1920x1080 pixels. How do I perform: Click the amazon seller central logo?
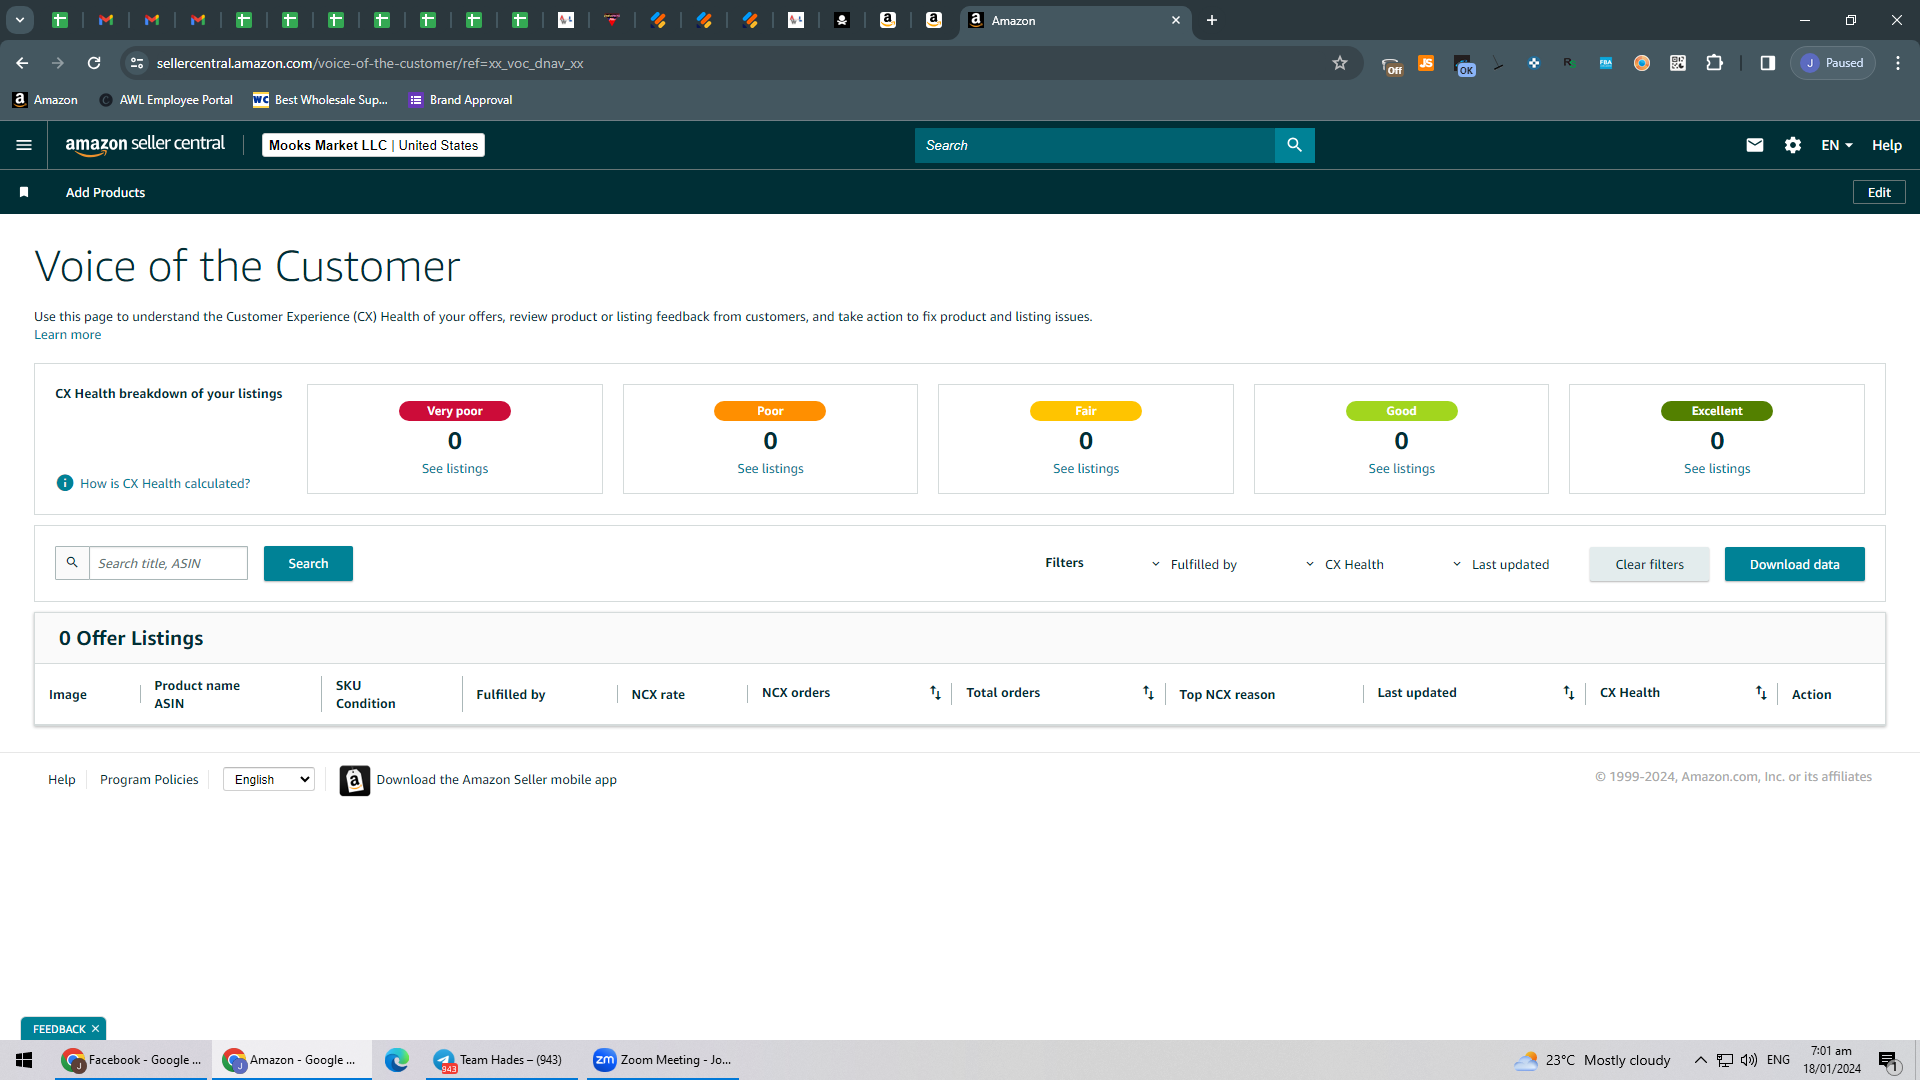pos(146,145)
